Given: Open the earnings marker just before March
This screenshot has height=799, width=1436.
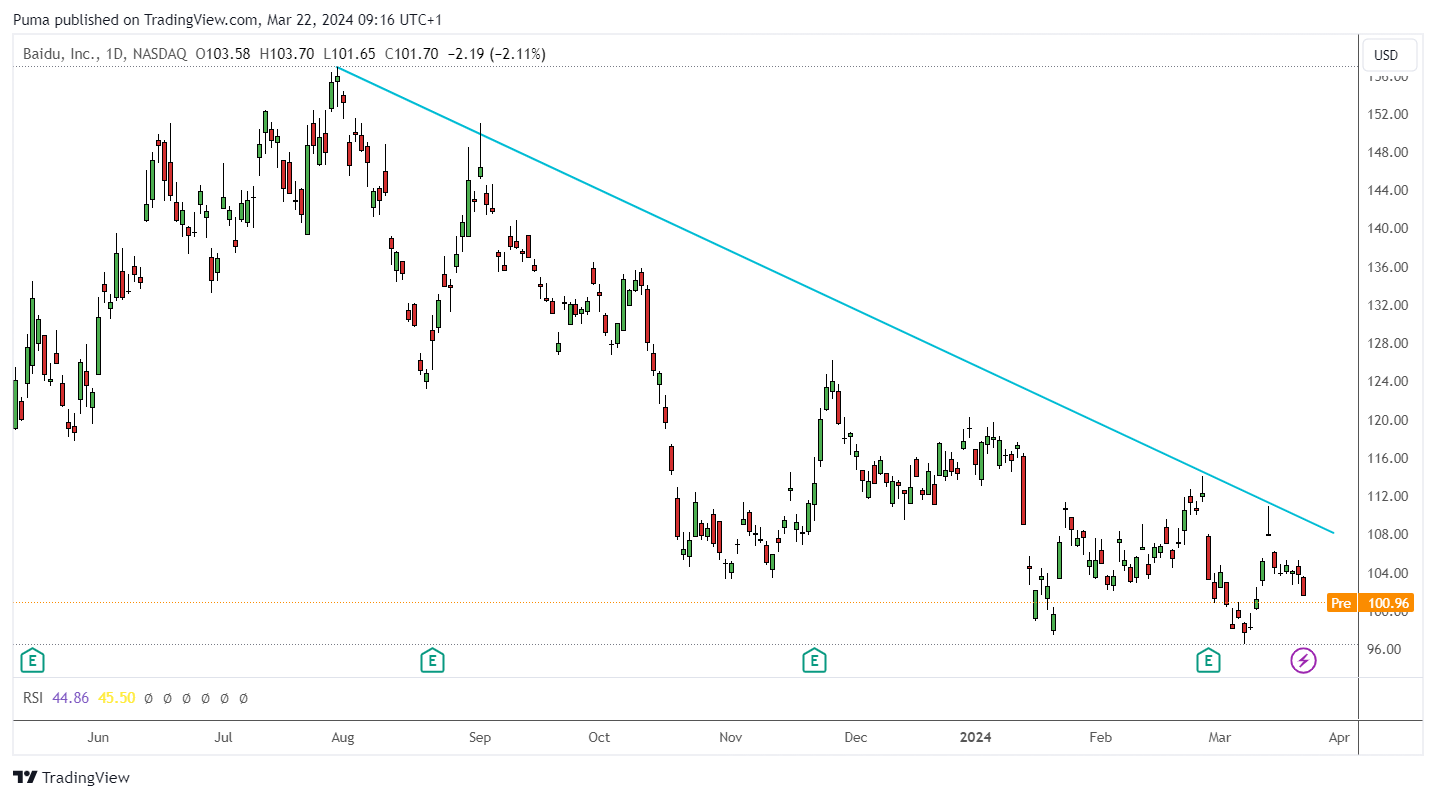Looking at the screenshot, I should [1209, 660].
